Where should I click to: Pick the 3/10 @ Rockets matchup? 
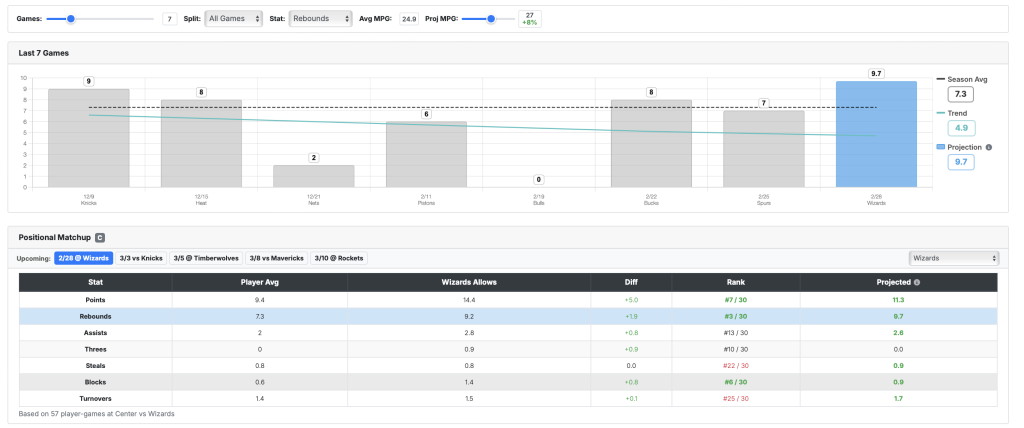click(339, 258)
